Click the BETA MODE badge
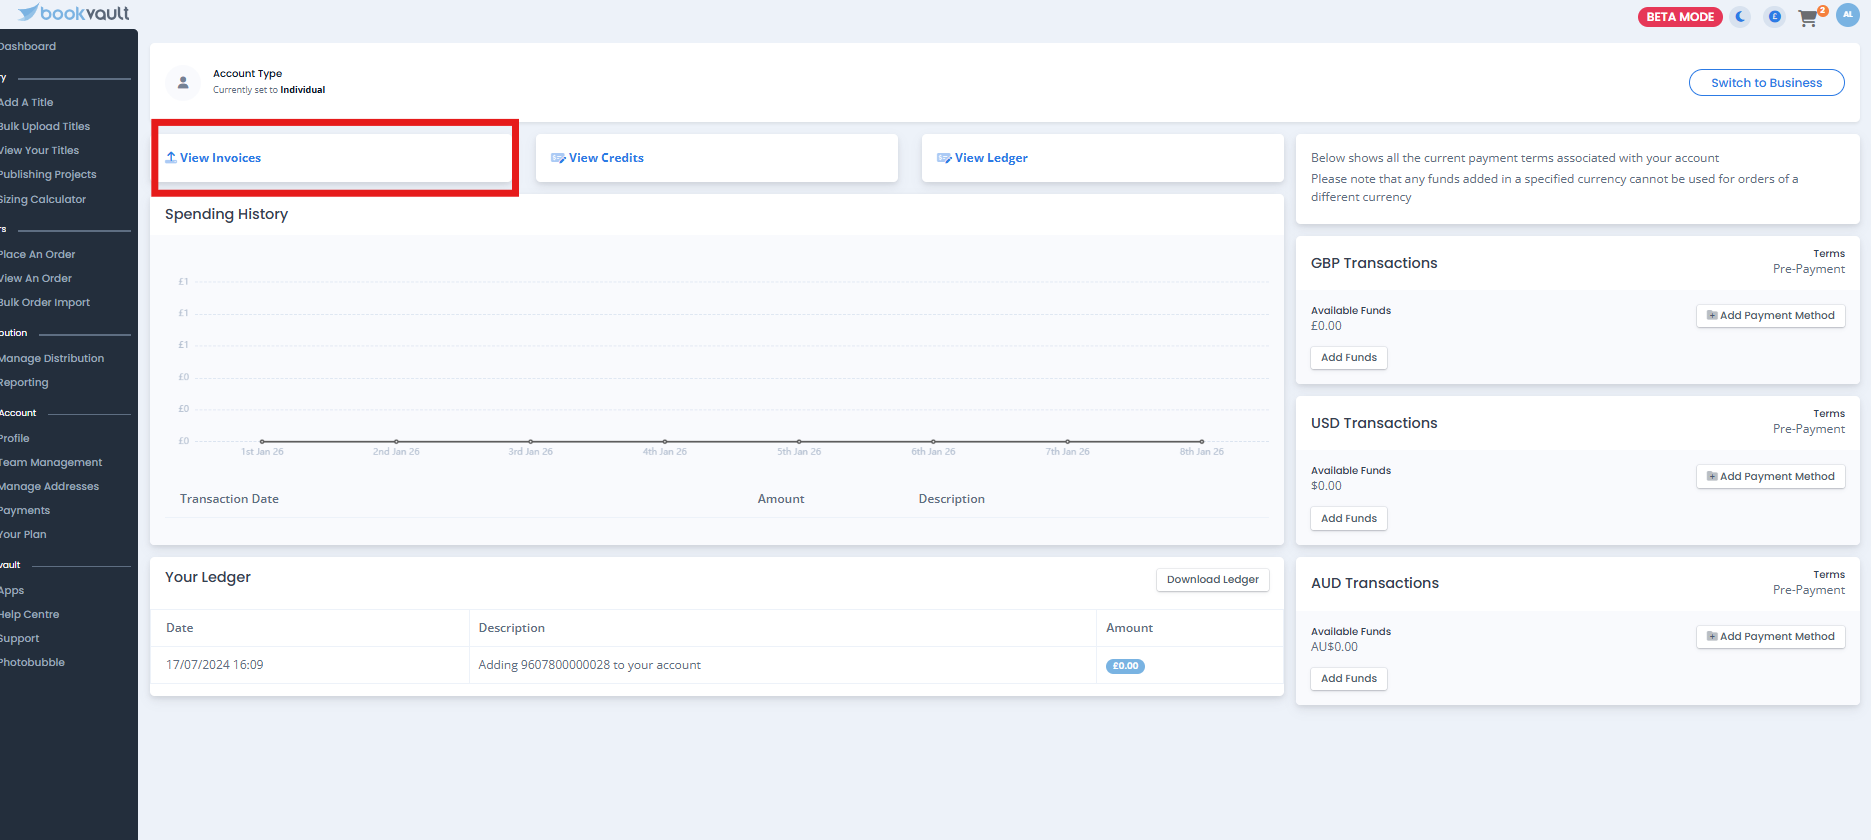The width and height of the screenshot is (1871, 840). click(x=1680, y=17)
